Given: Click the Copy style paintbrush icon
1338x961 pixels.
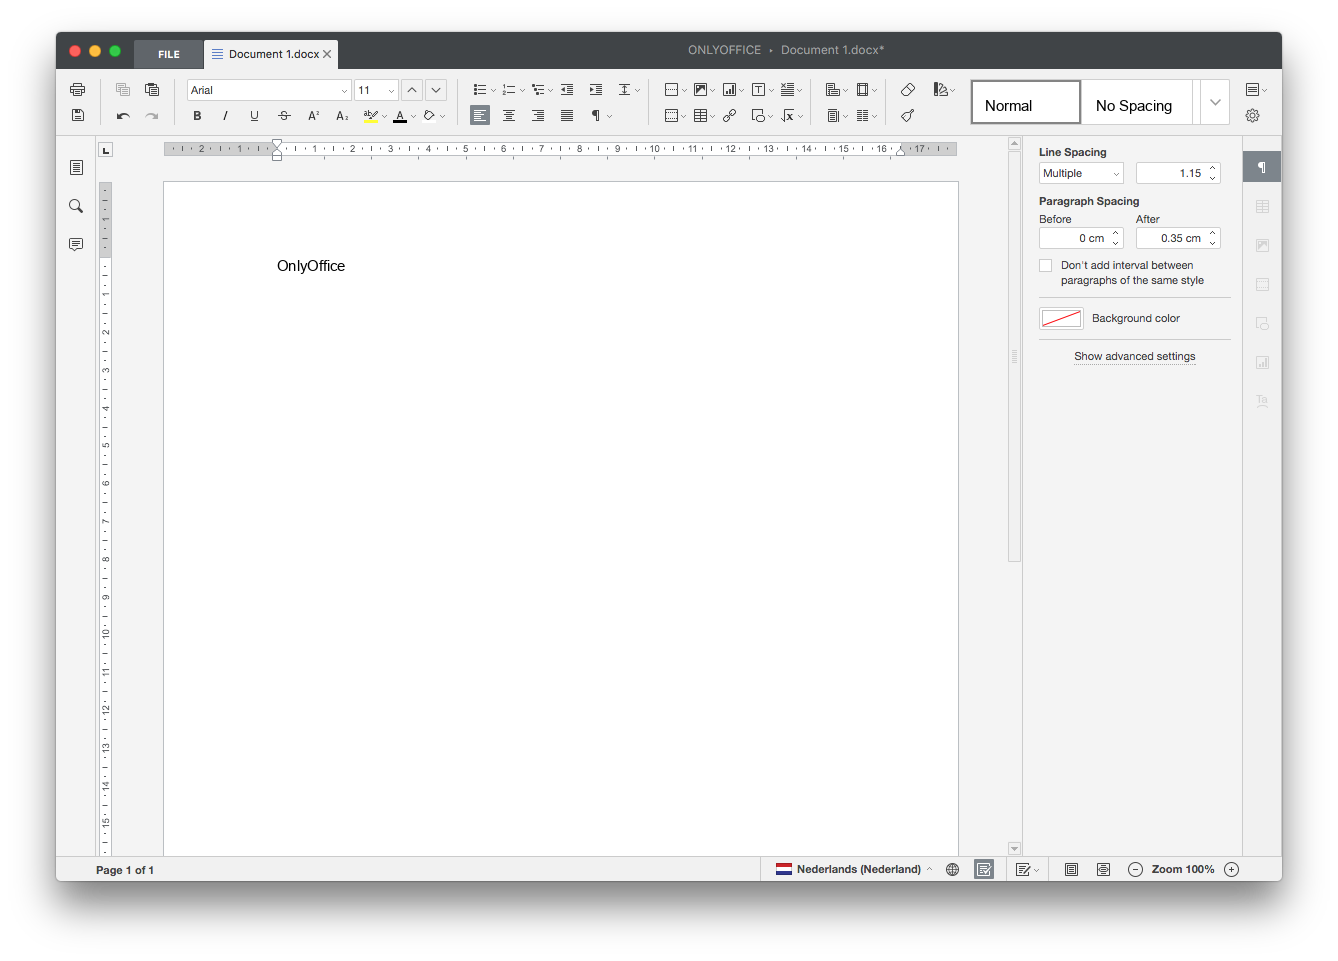Looking at the screenshot, I should [x=908, y=116].
